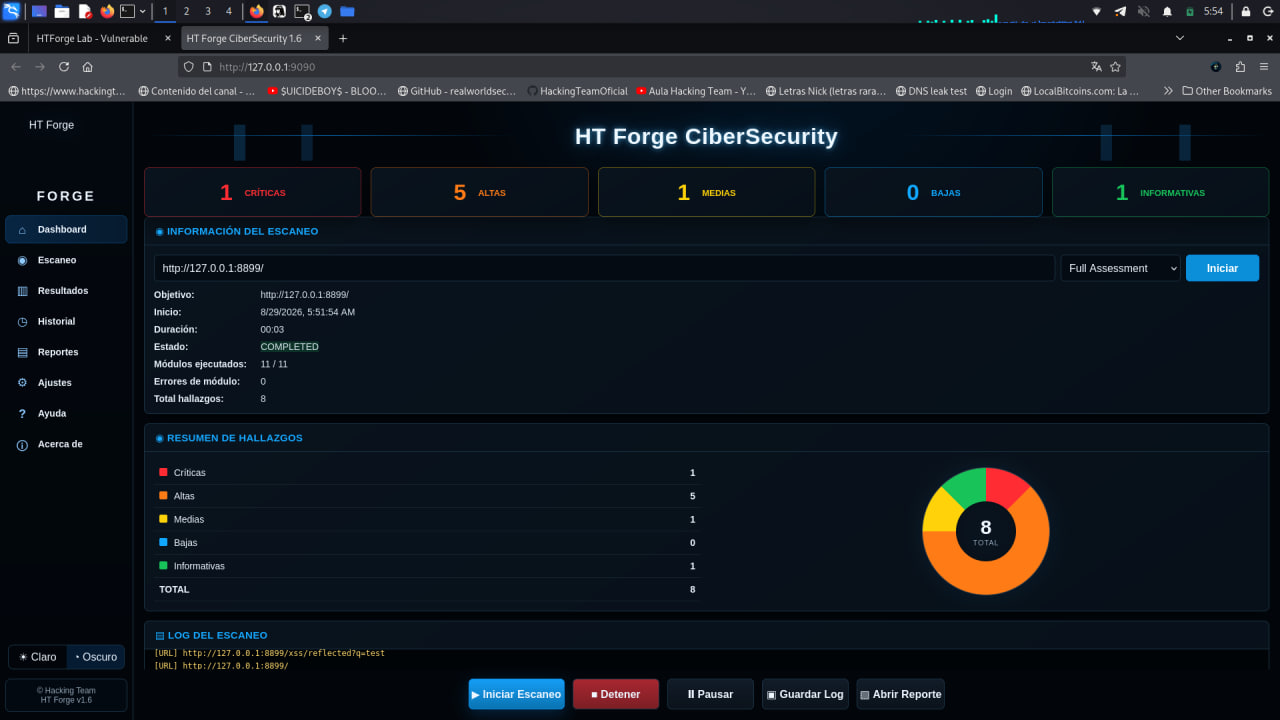
Task: Show more bookmarks with the double chevron
Action: coord(1167,91)
